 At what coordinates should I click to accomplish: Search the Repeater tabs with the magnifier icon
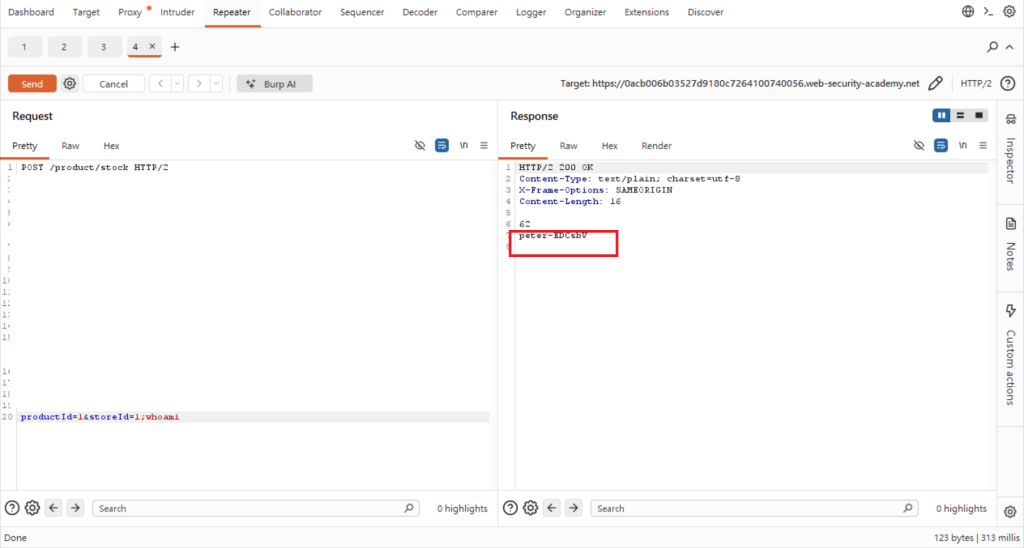pos(992,47)
